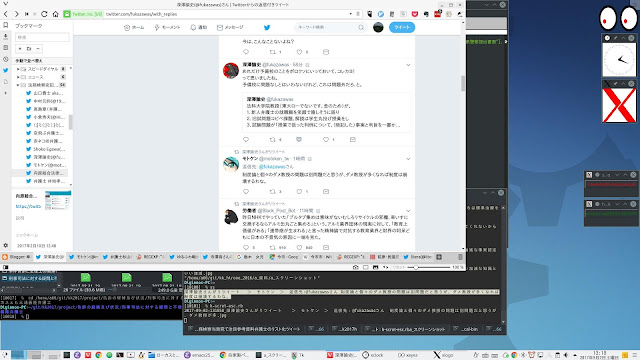
Task: Adjust the page zoom slider
Action: coord(430,267)
